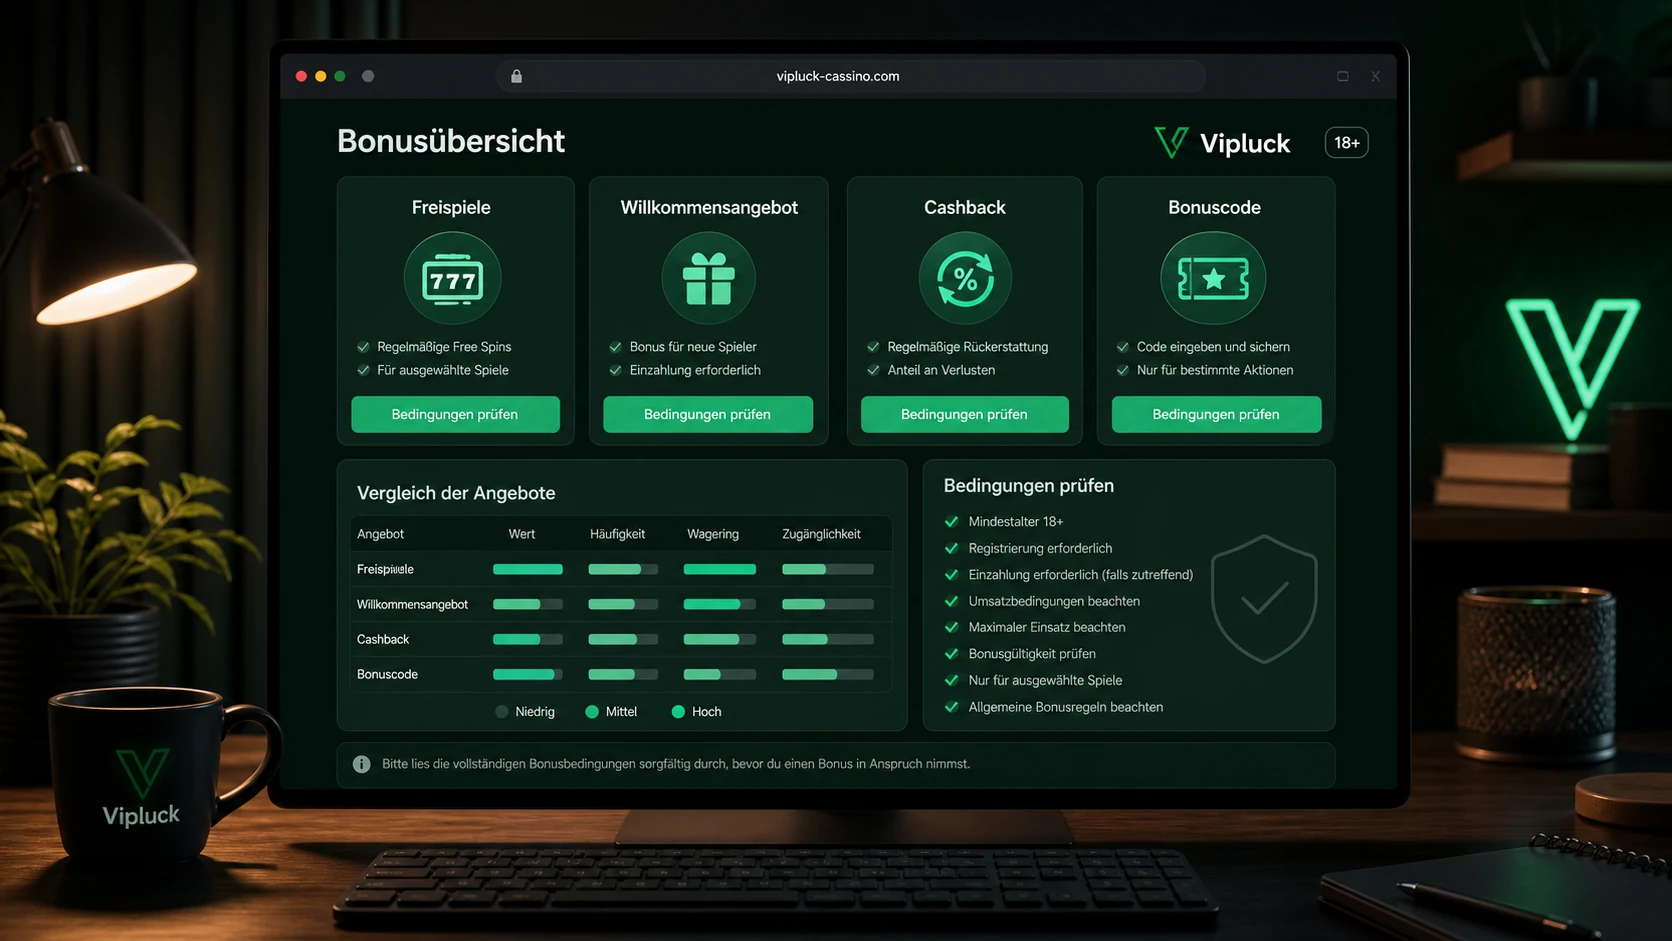Click checkmark beside Registrierung erforderlich
The width and height of the screenshot is (1672, 941).
(x=951, y=548)
